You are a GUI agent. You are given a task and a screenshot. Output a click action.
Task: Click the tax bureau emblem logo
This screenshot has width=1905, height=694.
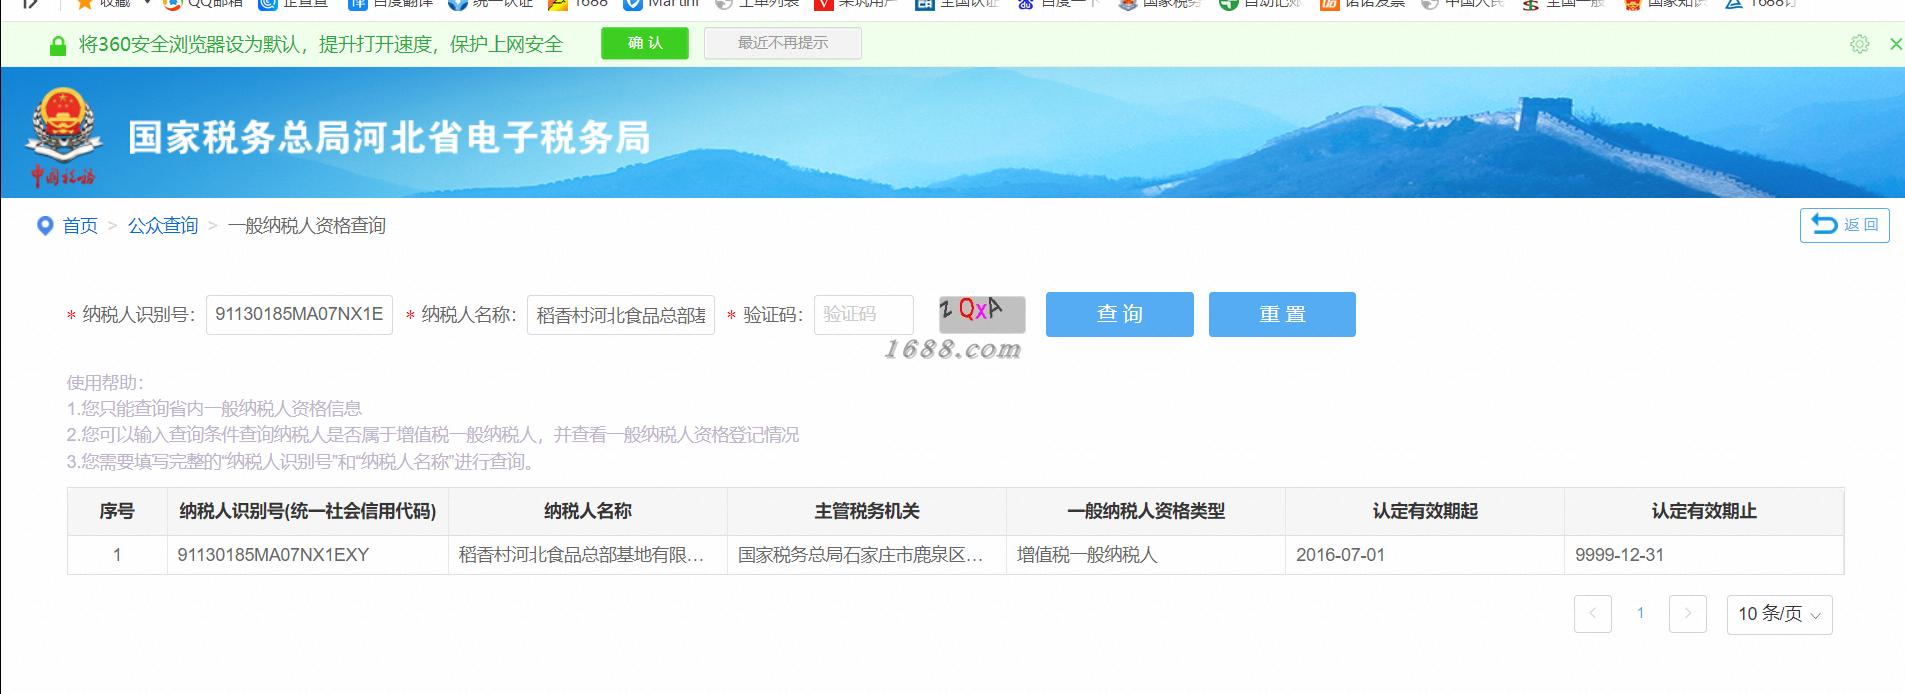click(64, 137)
